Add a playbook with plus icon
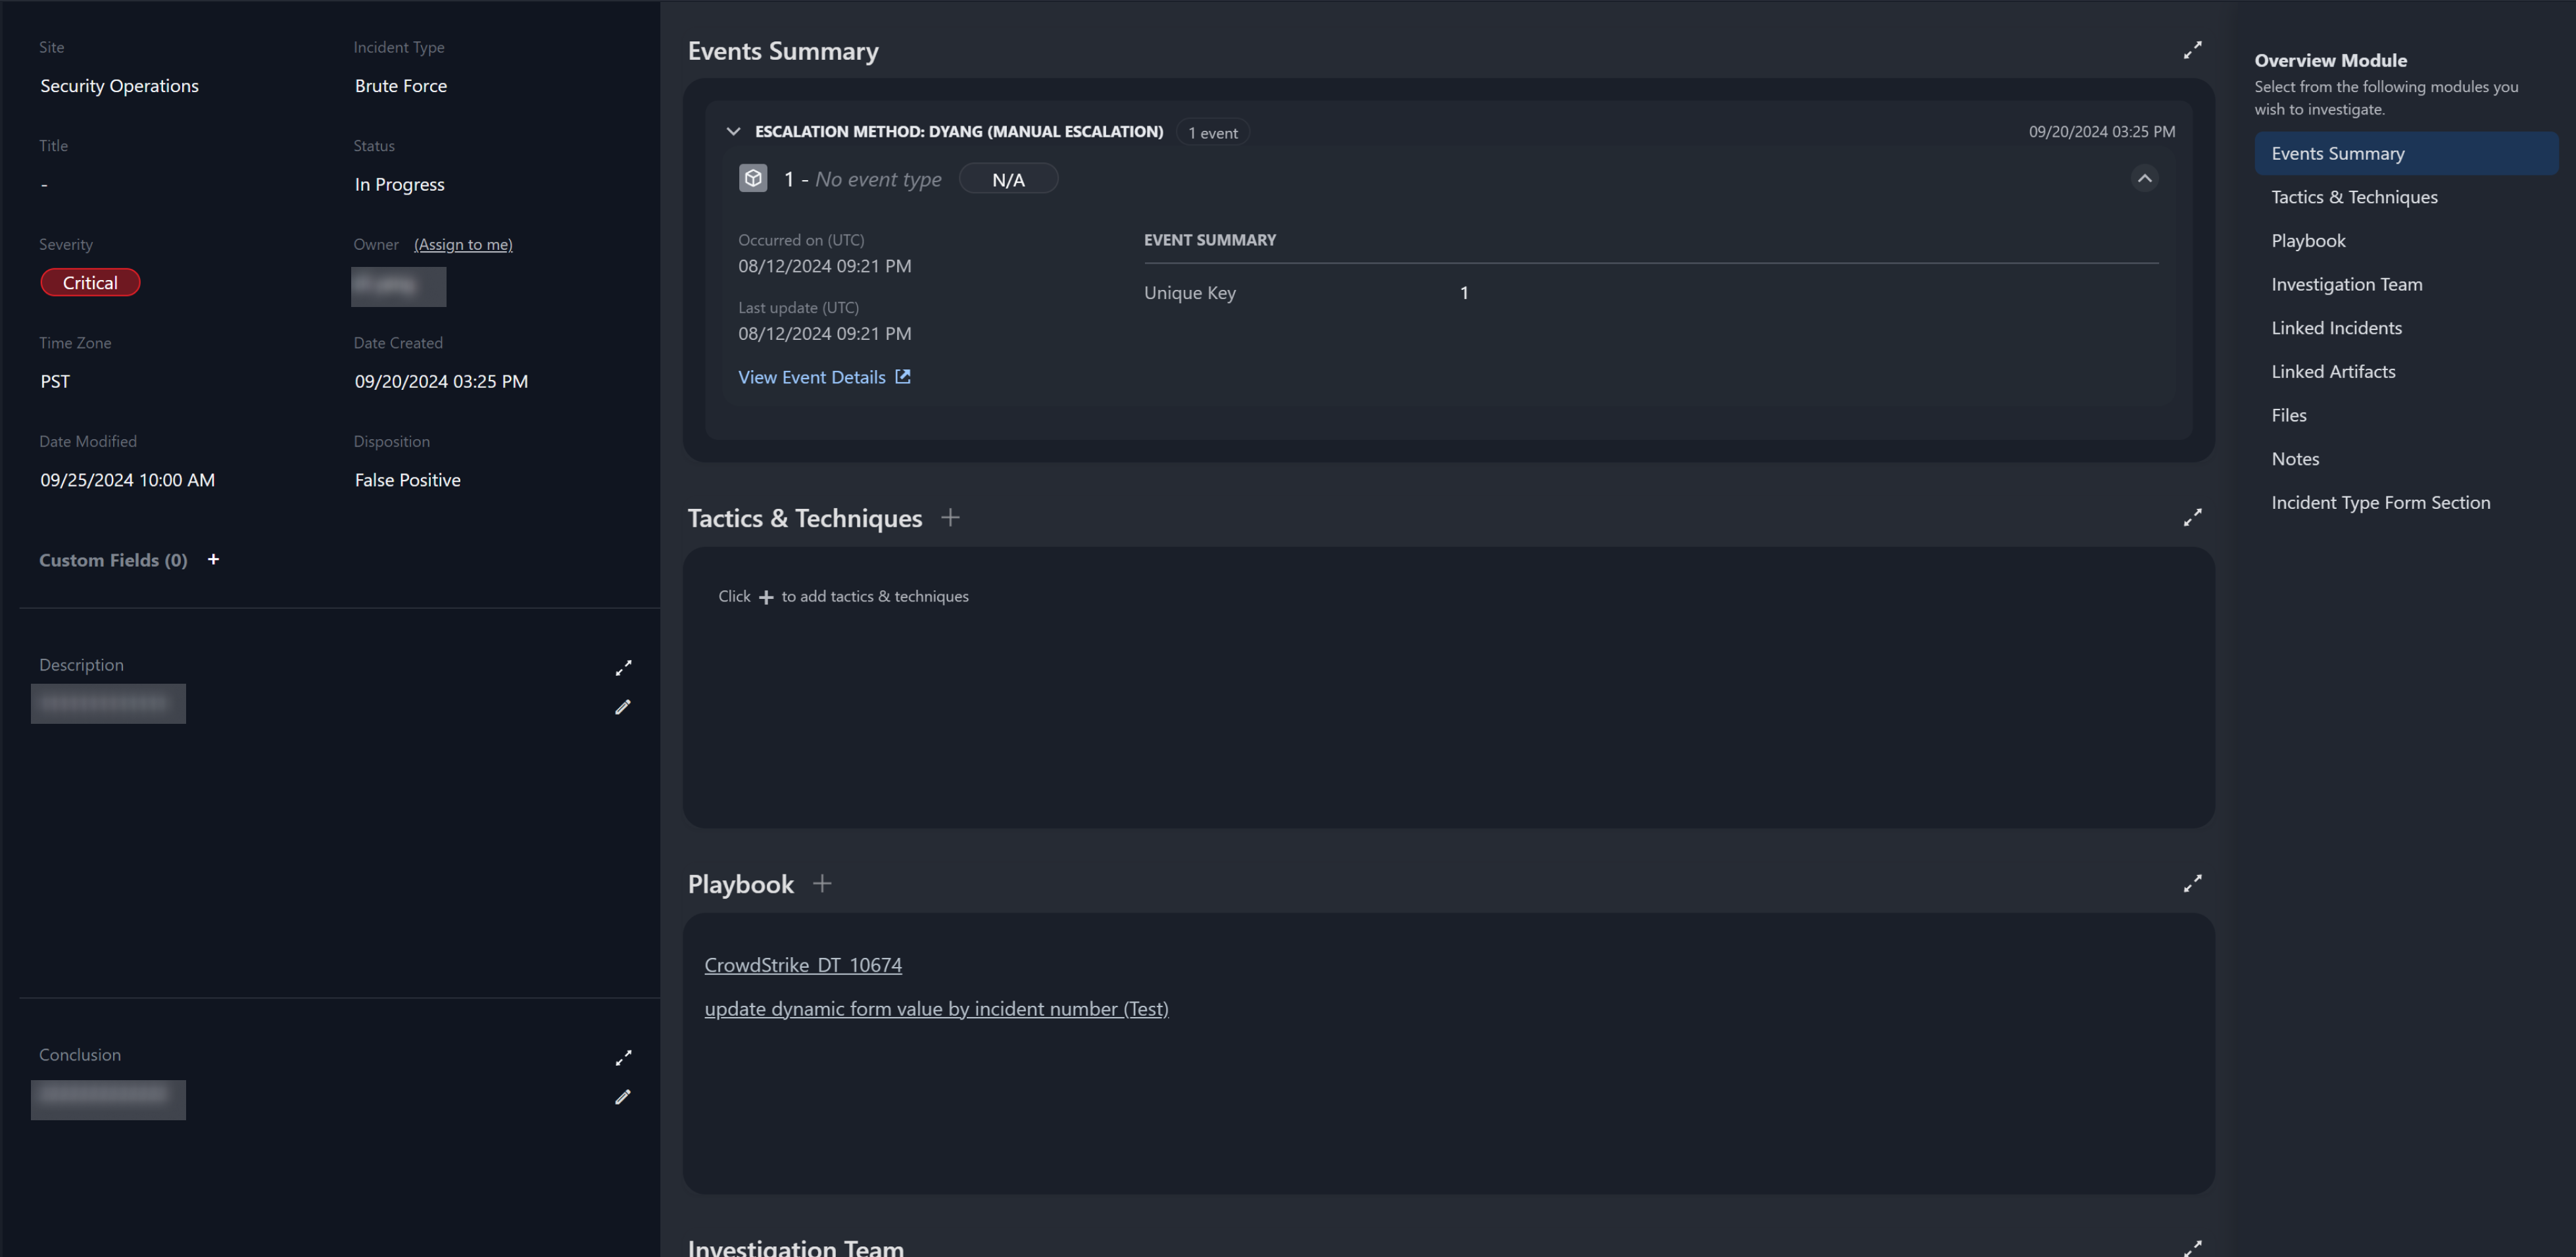The width and height of the screenshot is (2576, 1257). tap(822, 883)
